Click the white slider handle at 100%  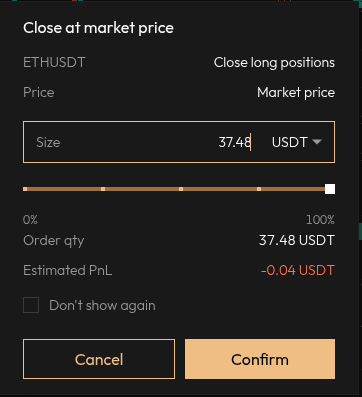click(x=330, y=189)
